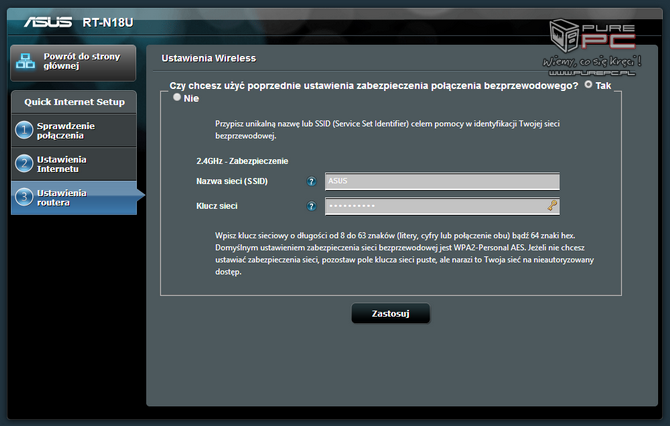Click the number 3 step circle icon
The width and height of the screenshot is (670, 426).
[24, 197]
